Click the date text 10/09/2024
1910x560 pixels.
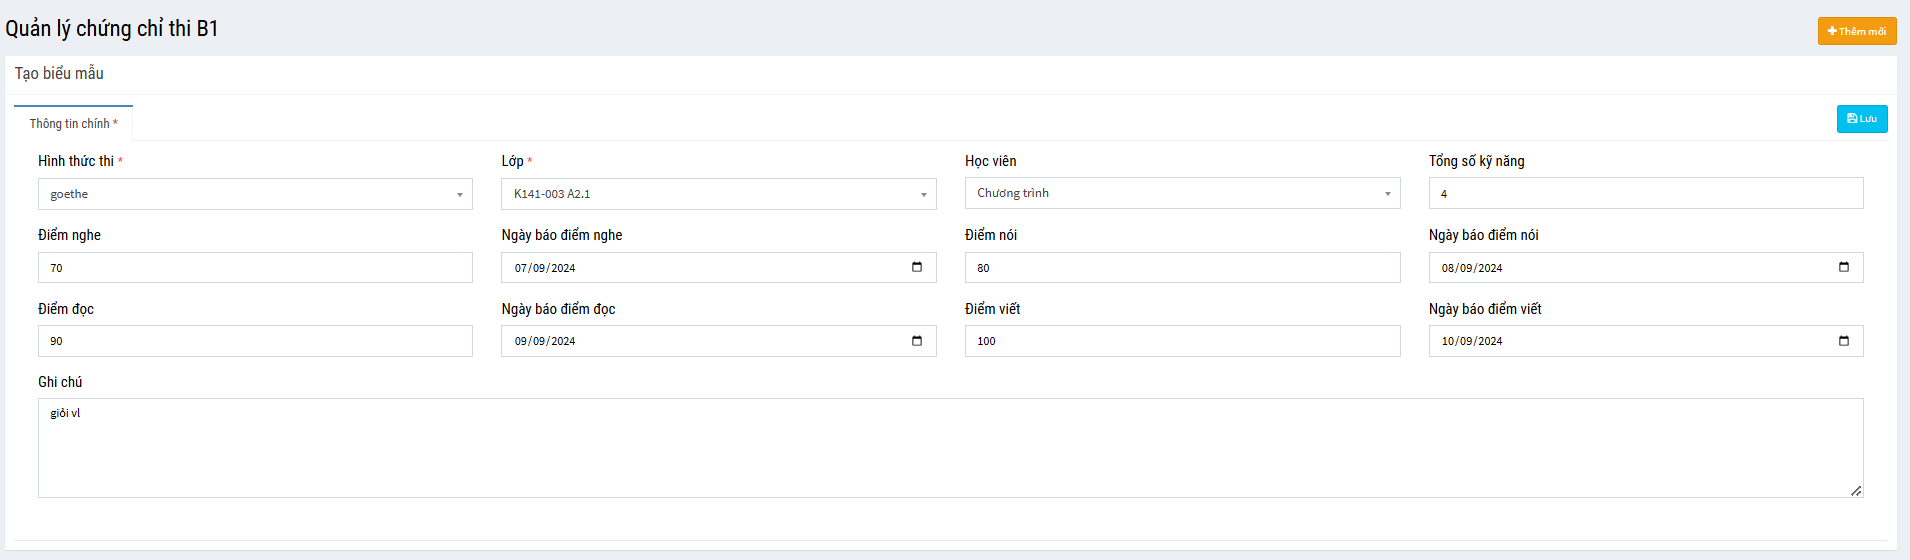(1472, 341)
